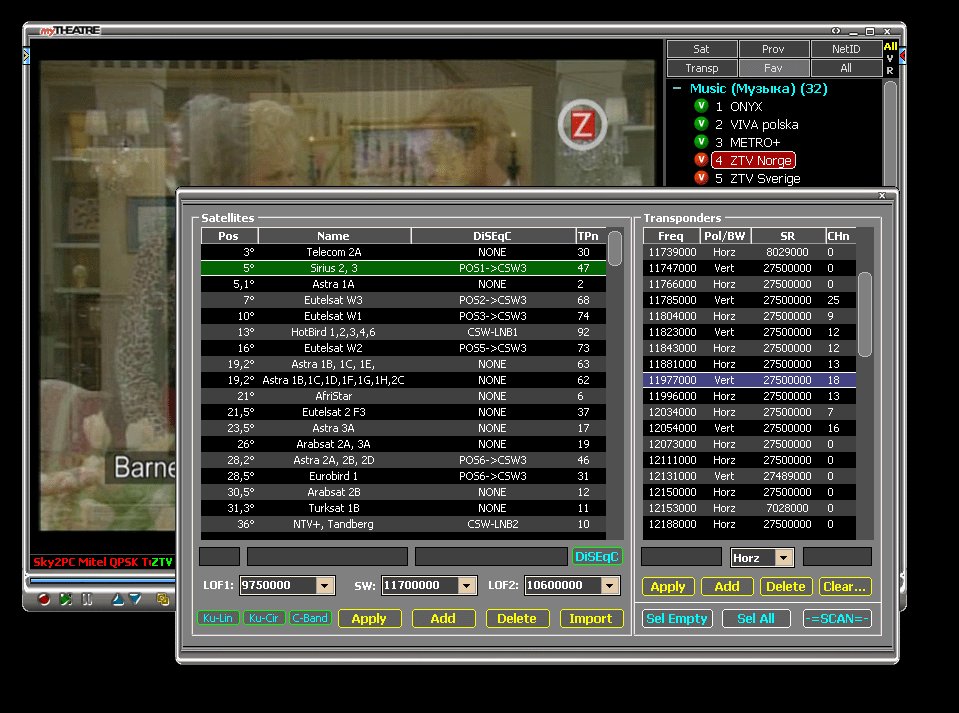Click the red V icon next to ZTV Norge

[702, 160]
